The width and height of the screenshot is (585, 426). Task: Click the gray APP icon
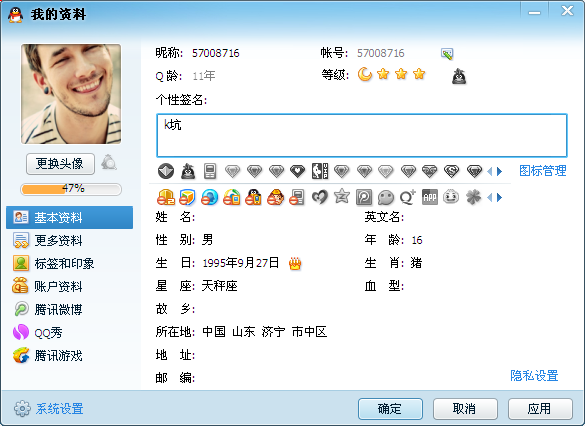(430, 197)
